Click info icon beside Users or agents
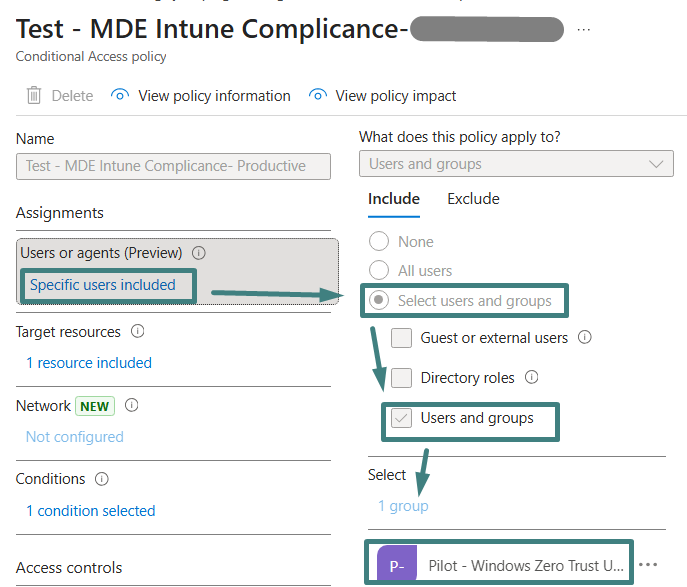The image size is (687, 587). [199, 253]
